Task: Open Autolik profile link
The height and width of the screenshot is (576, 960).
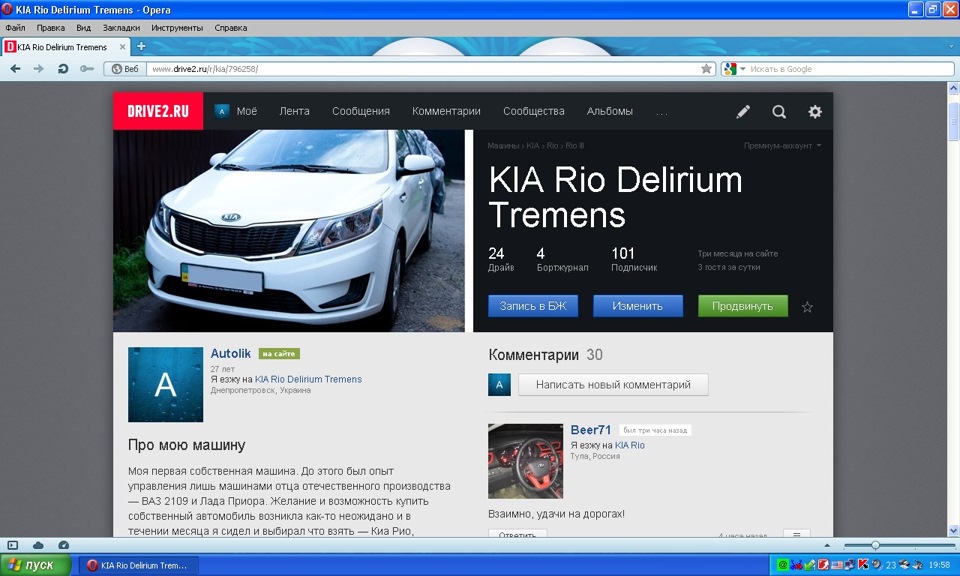Action: point(231,353)
